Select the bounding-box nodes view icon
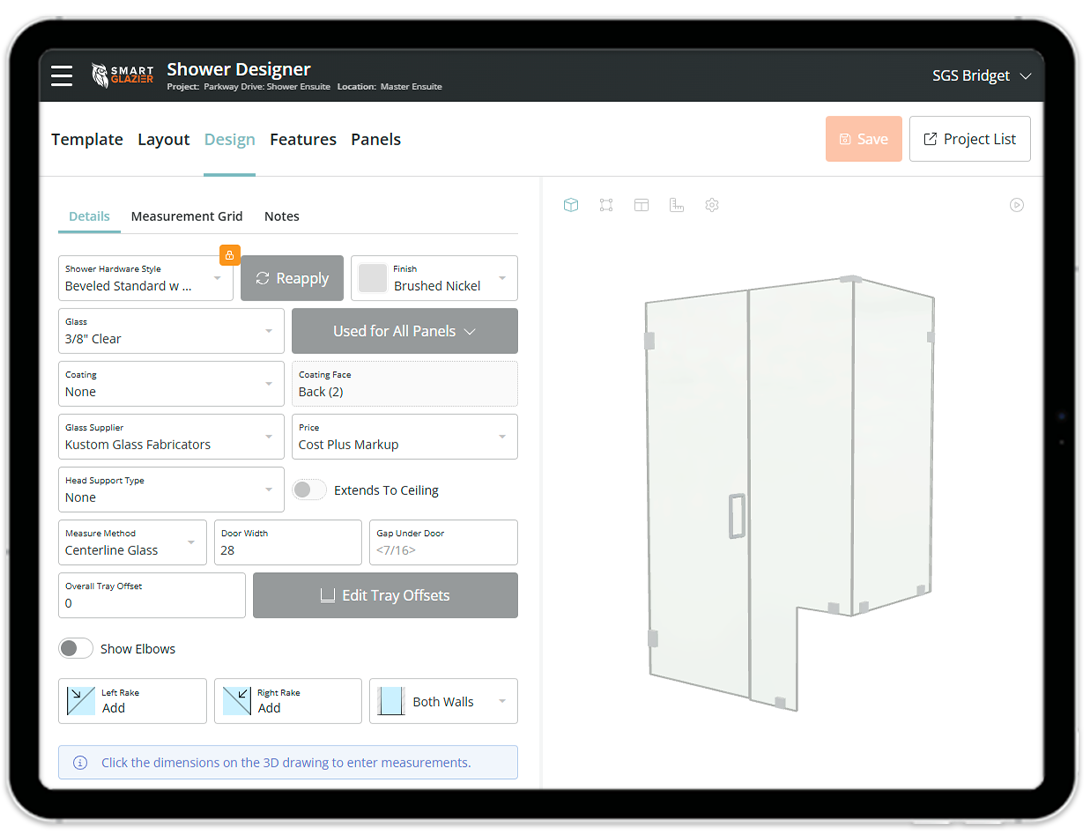 point(606,205)
